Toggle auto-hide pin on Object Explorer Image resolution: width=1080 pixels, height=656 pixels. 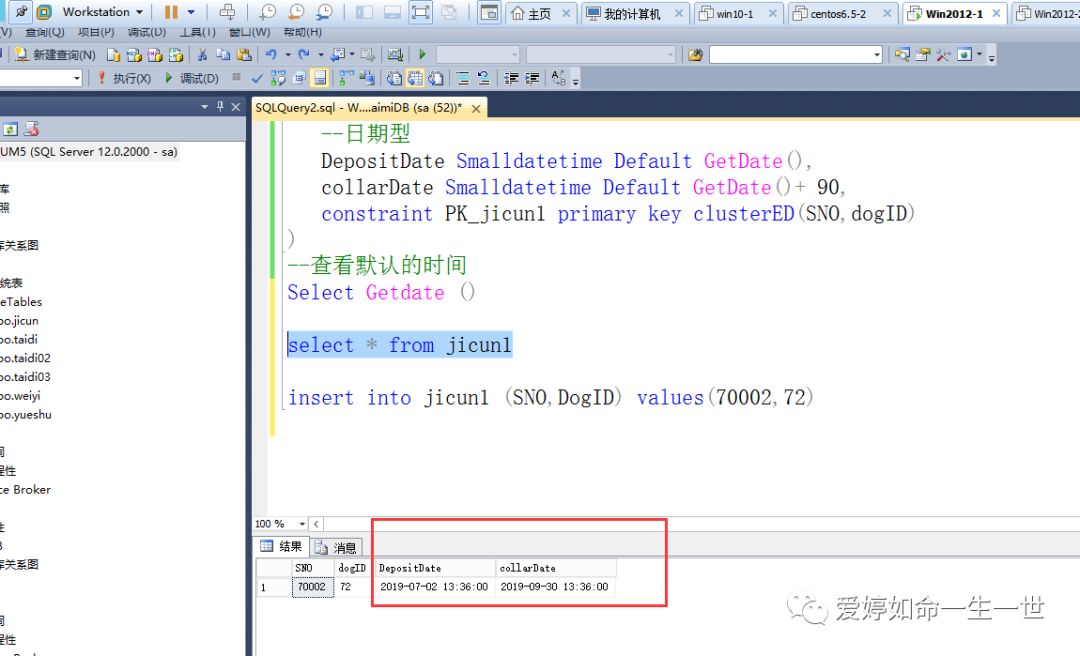coord(220,106)
